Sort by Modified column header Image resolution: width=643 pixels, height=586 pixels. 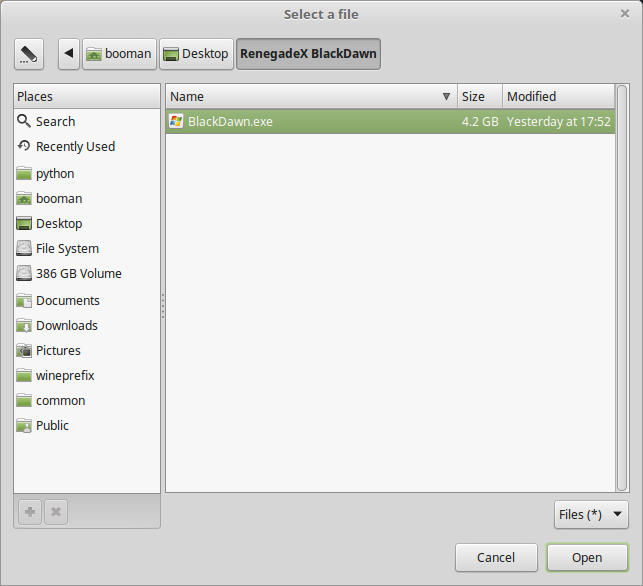[x=559, y=96]
